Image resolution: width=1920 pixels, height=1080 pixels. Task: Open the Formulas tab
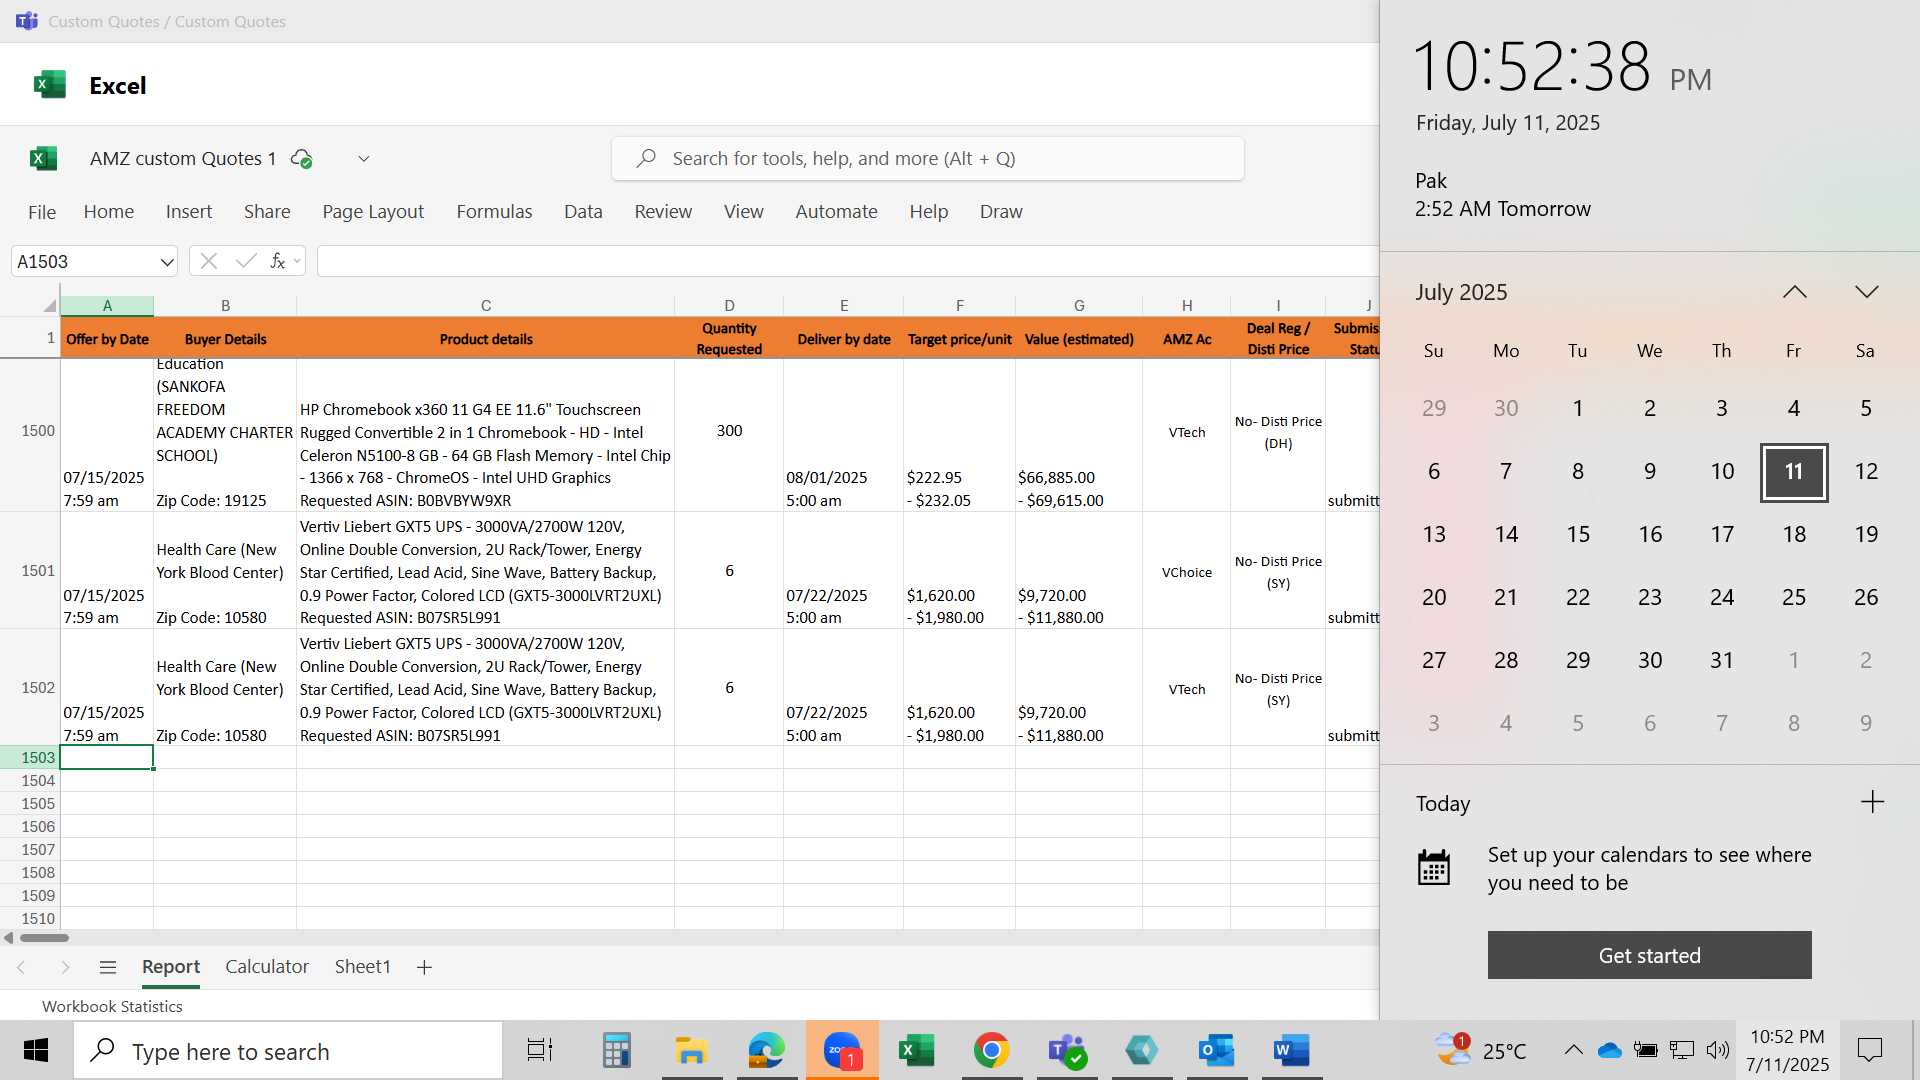tap(494, 211)
